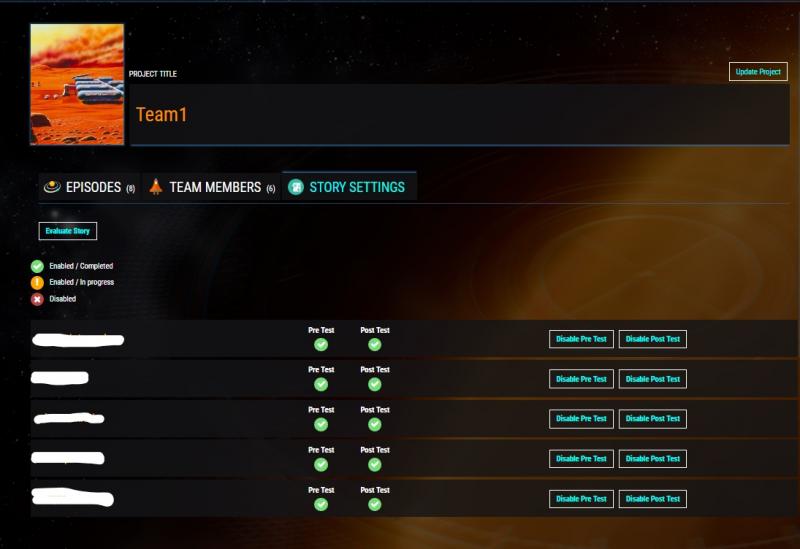Disable Post Test for the fourth member
Screen dimensions: 800x549
pyautogui.click(x=653, y=459)
